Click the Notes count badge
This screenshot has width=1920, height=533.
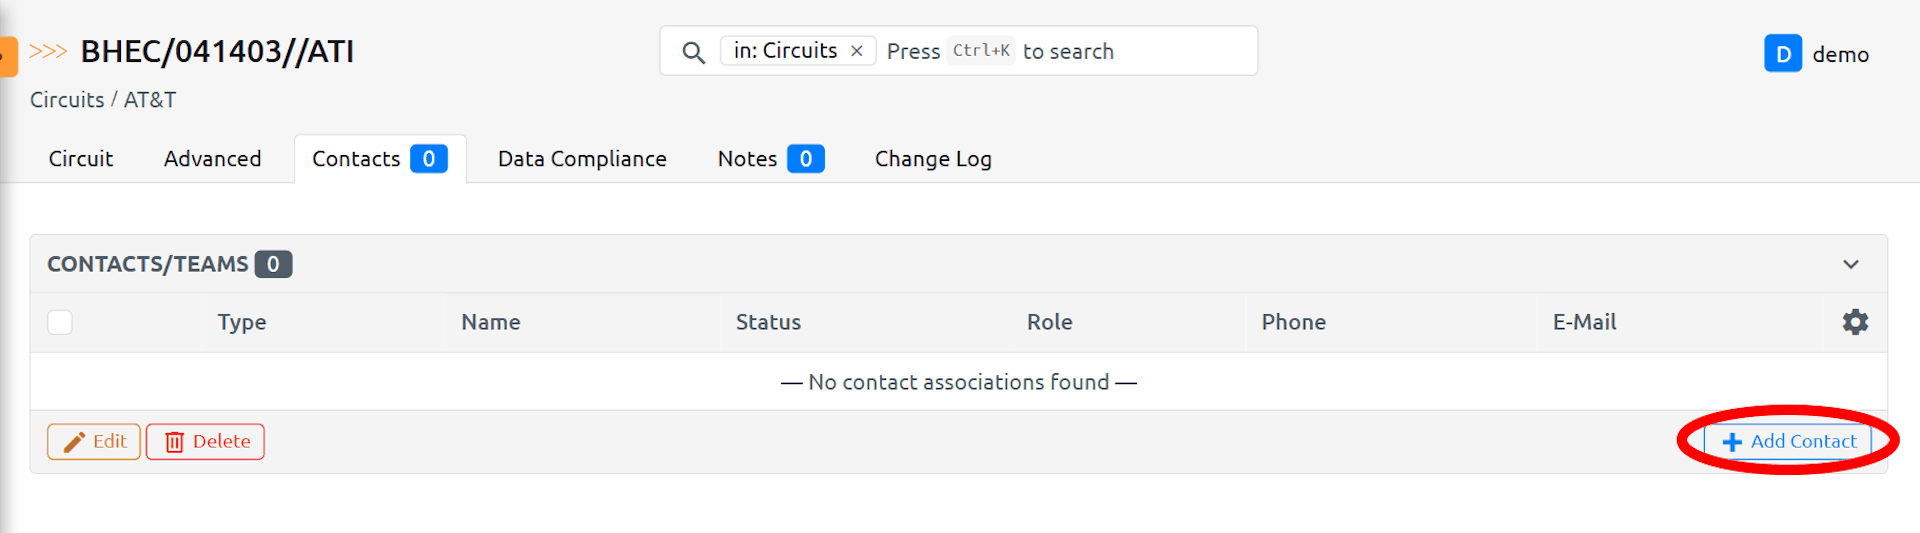pos(805,159)
